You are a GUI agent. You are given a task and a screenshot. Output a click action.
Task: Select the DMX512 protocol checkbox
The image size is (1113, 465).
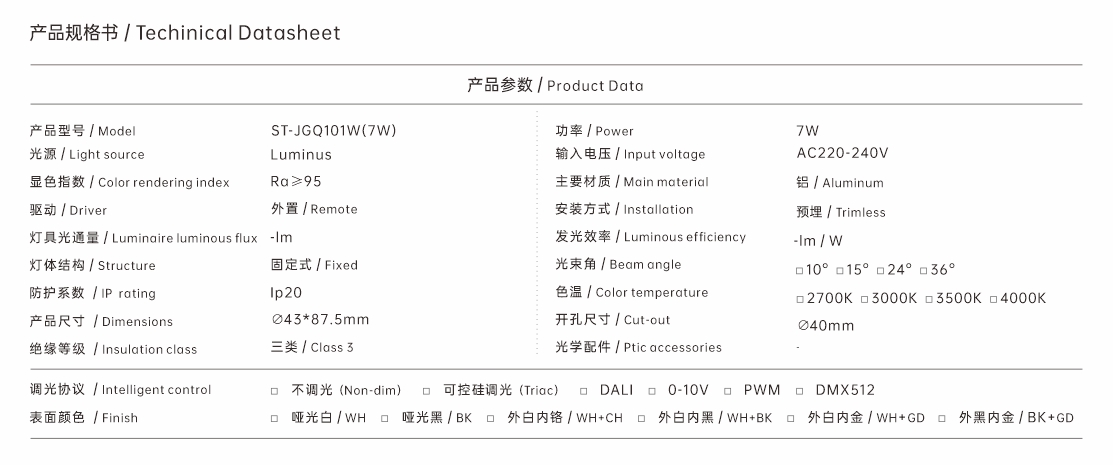[x=800, y=391]
